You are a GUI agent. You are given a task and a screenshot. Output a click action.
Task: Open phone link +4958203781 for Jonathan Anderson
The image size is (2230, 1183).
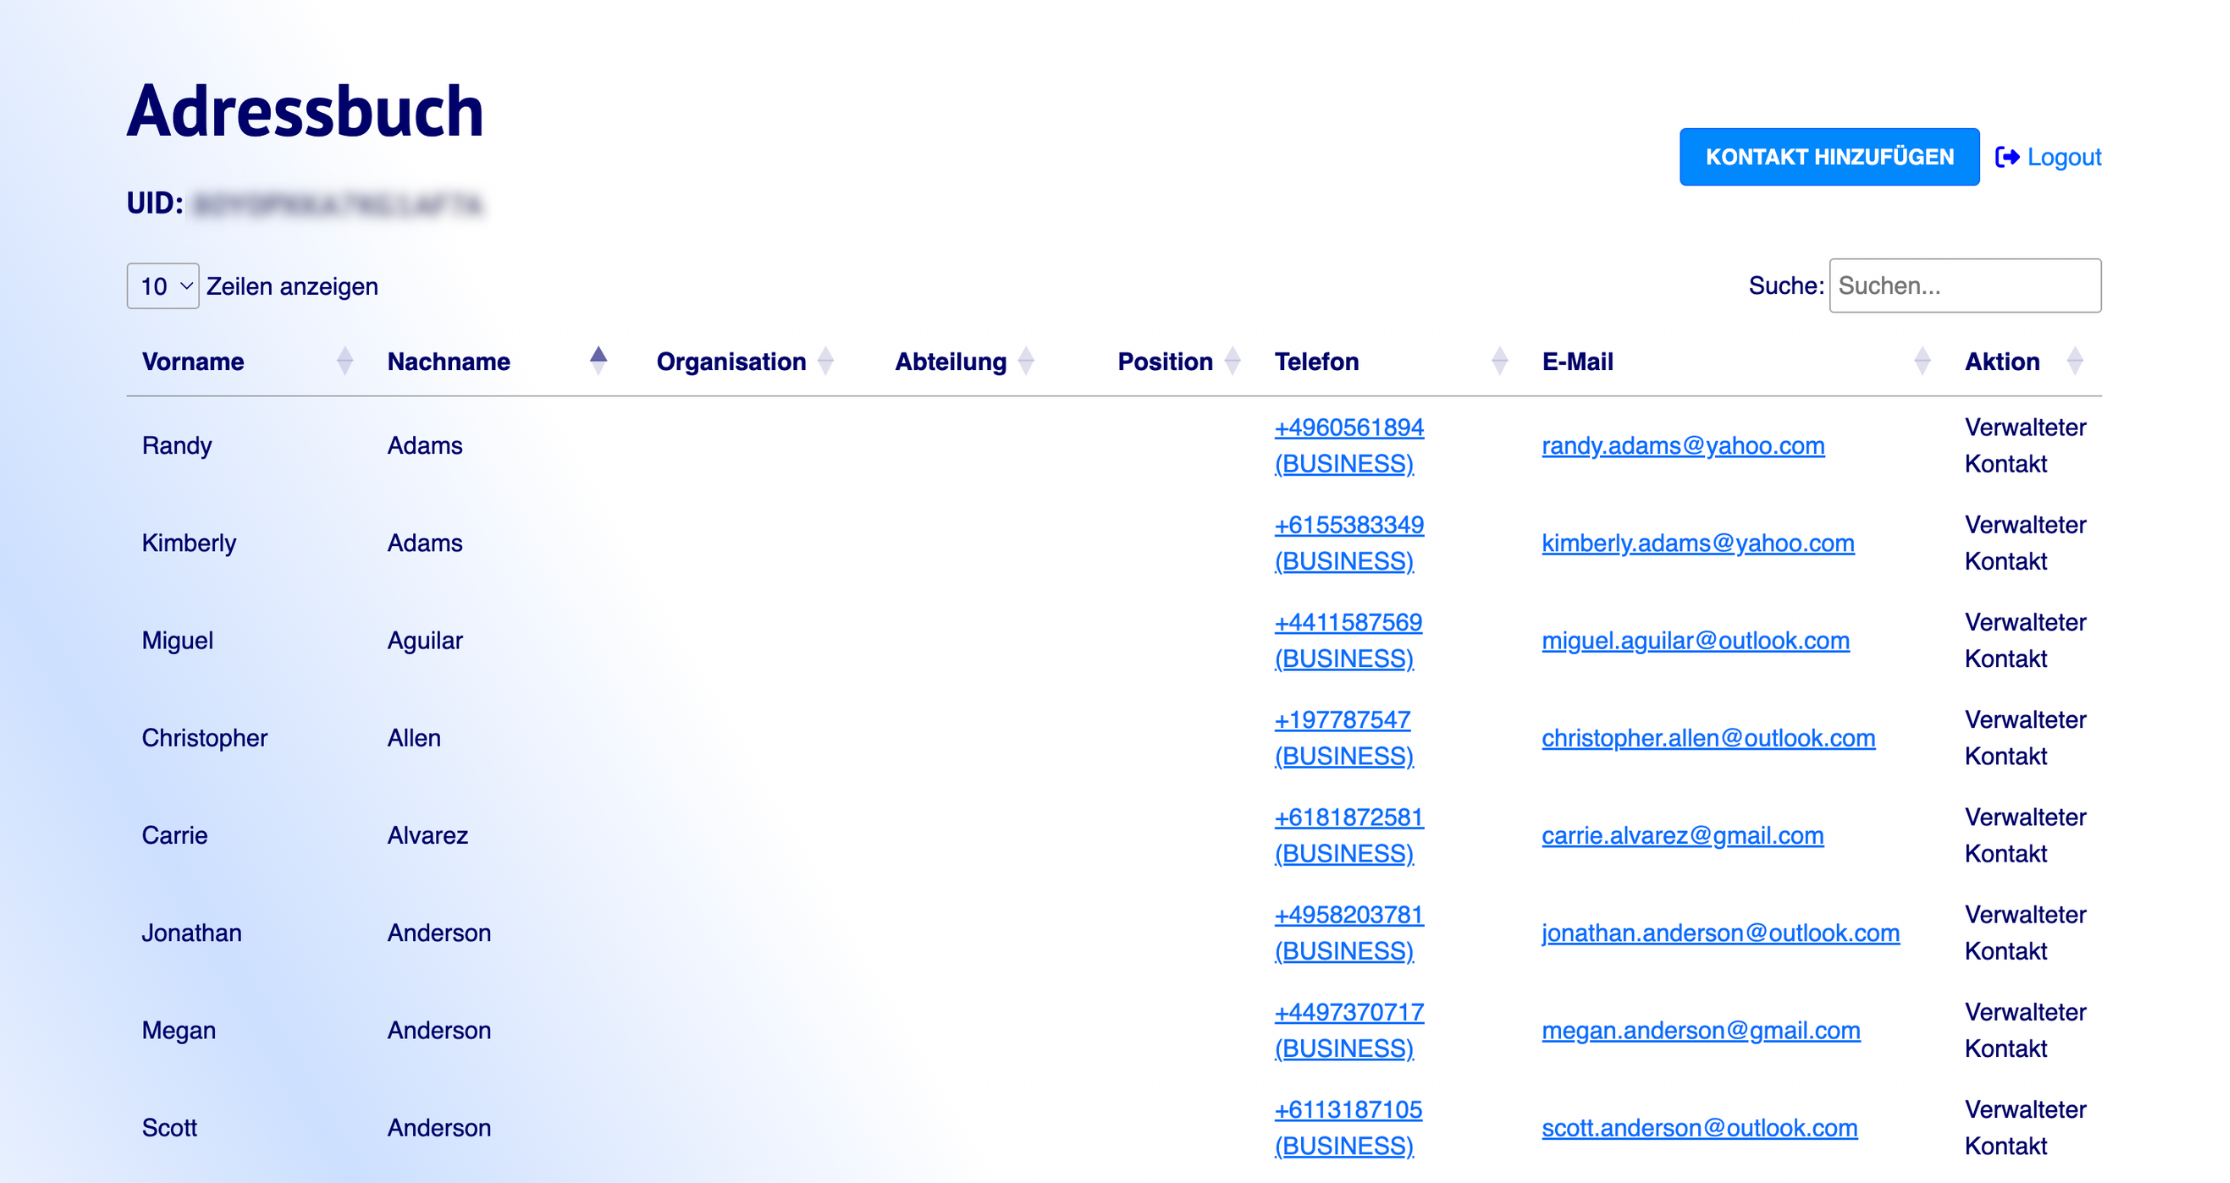(x=1349, y=933)
